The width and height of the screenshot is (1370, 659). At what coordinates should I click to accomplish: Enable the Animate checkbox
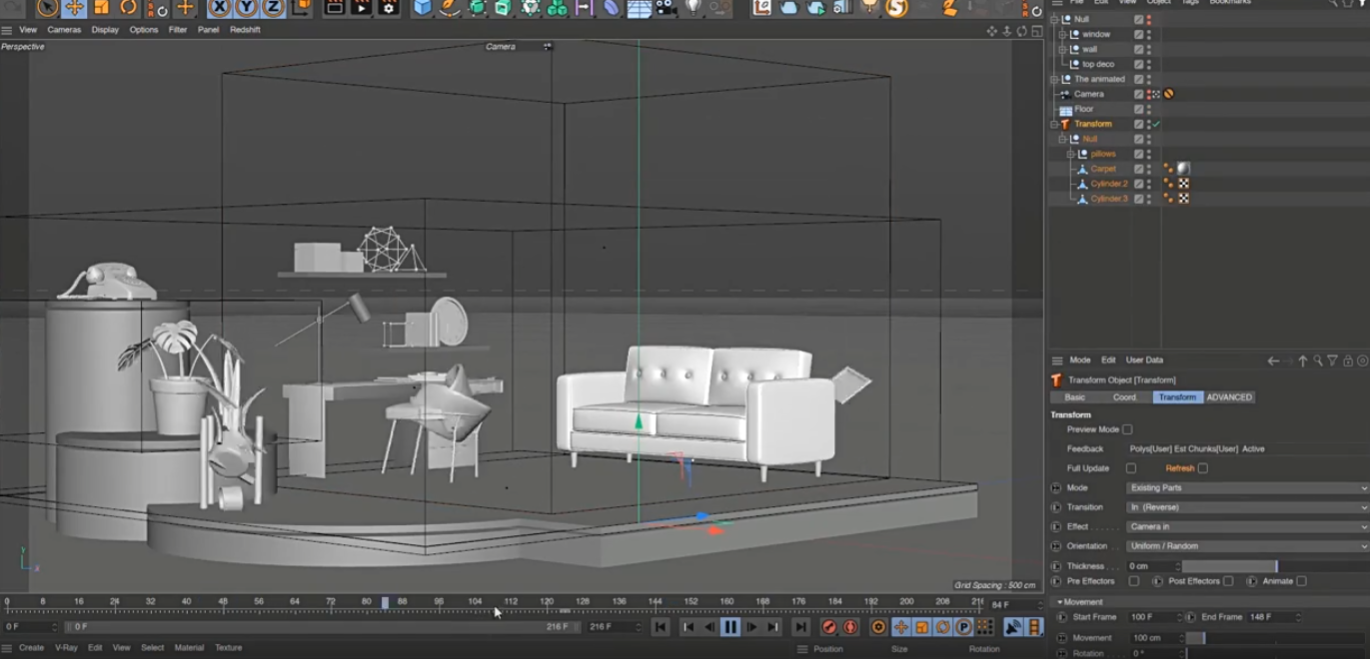click(1301, 581)
